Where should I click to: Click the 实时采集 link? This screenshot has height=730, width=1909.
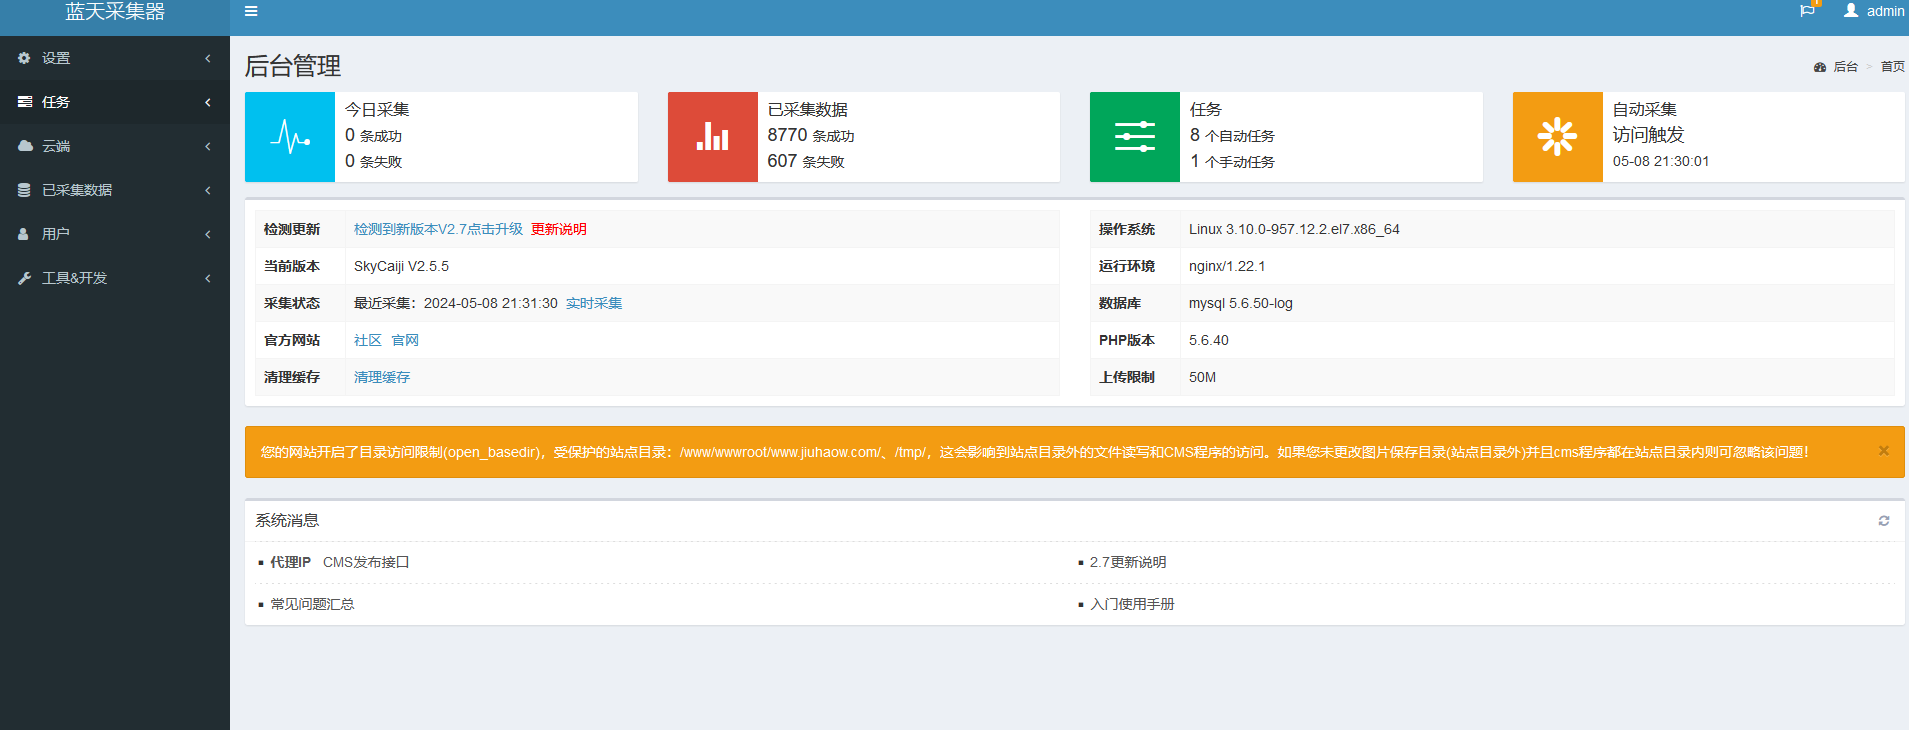[594, 303]
